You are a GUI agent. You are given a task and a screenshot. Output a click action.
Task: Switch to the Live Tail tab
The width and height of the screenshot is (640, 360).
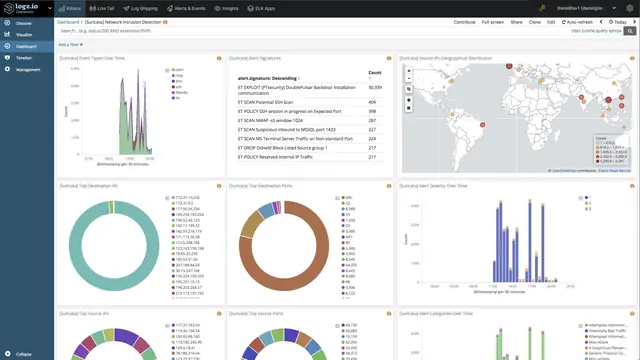(102, 8)
